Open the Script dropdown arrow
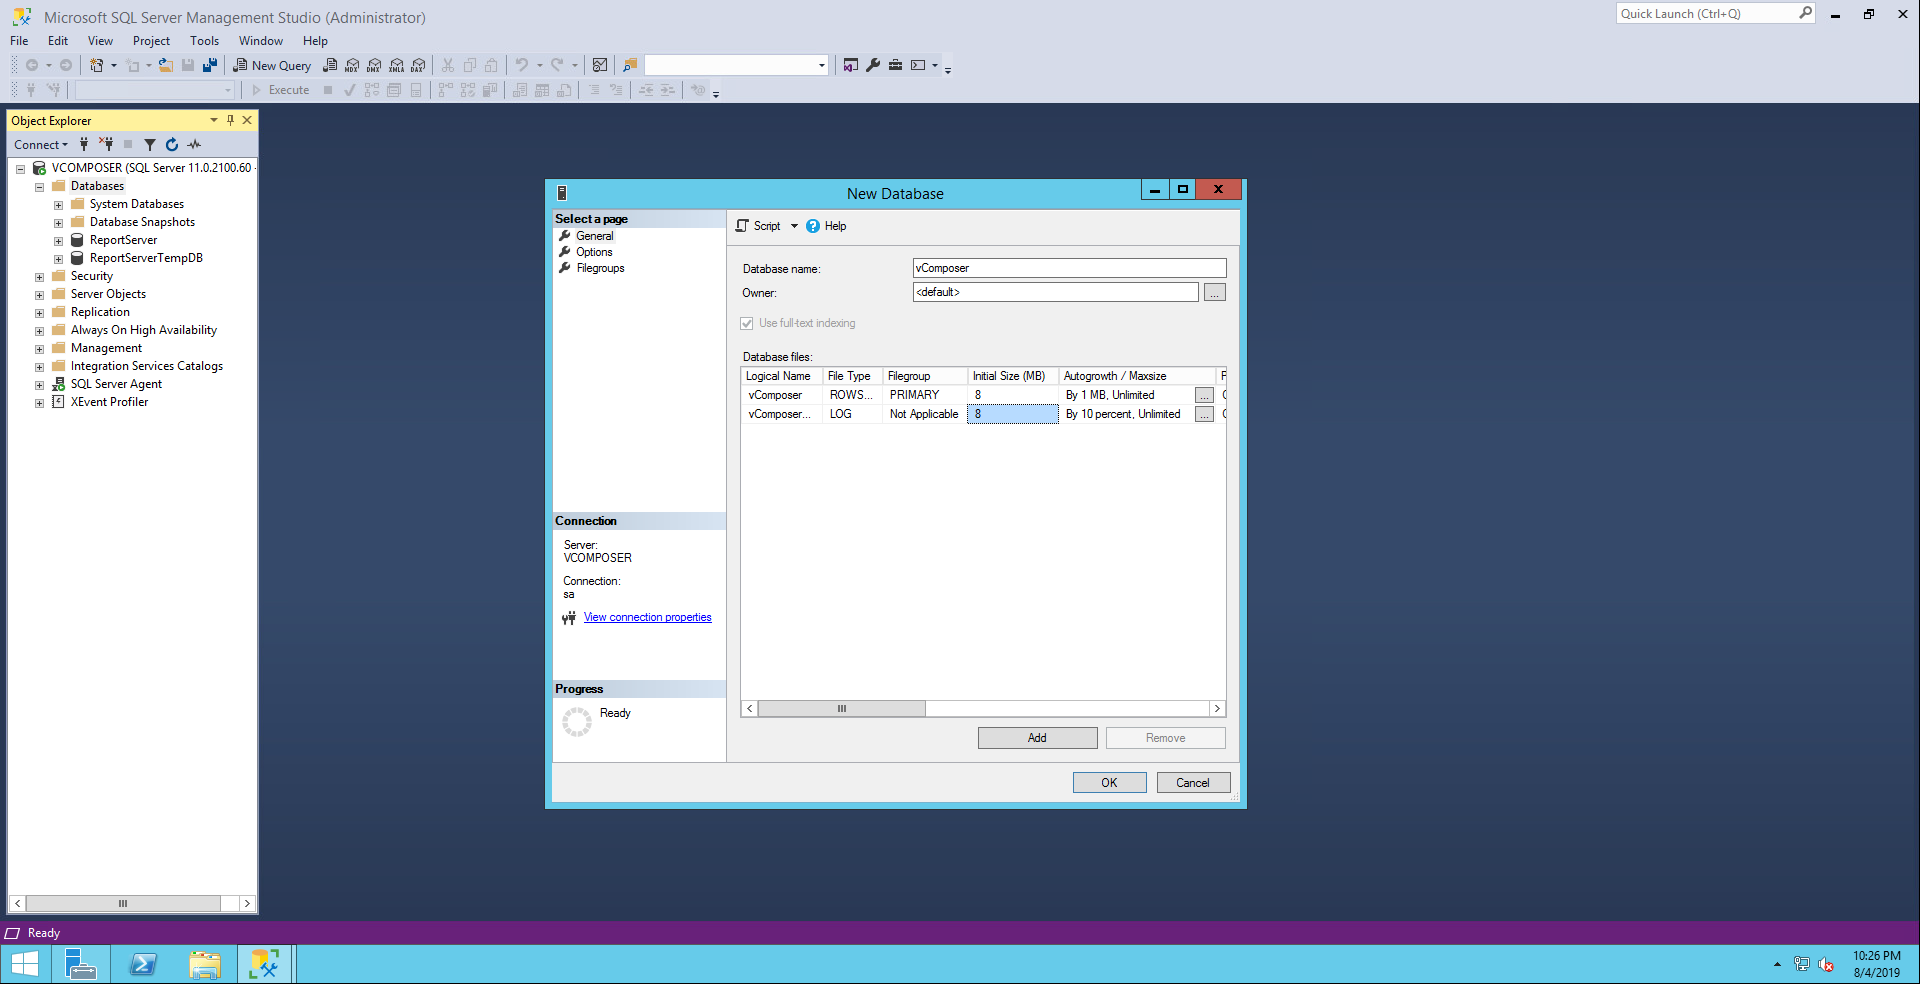 (x=794, y=226)
